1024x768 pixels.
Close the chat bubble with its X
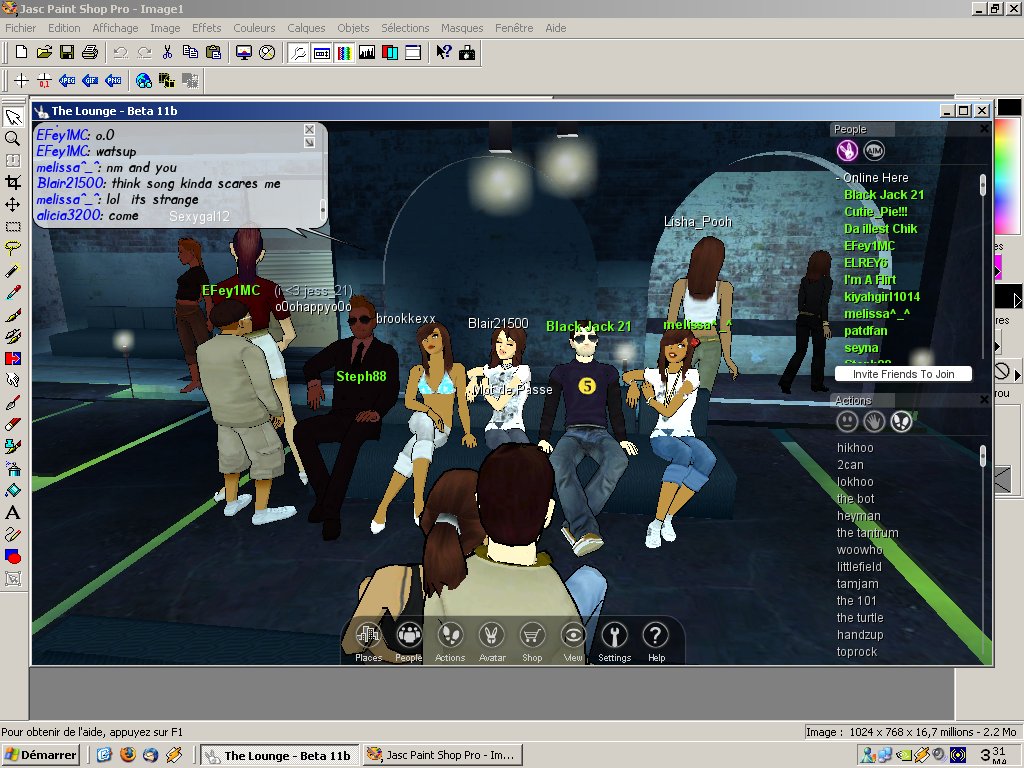click(x=310, y=129)
